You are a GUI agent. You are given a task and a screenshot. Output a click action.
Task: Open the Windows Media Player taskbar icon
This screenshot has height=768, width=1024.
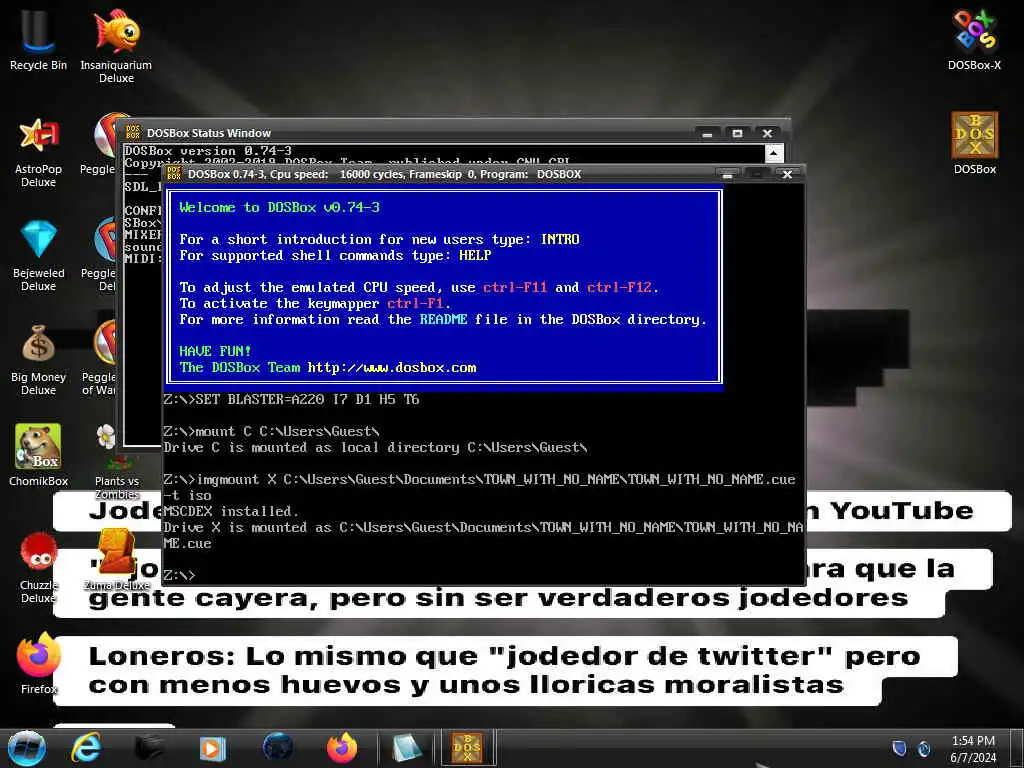(212, 748)
